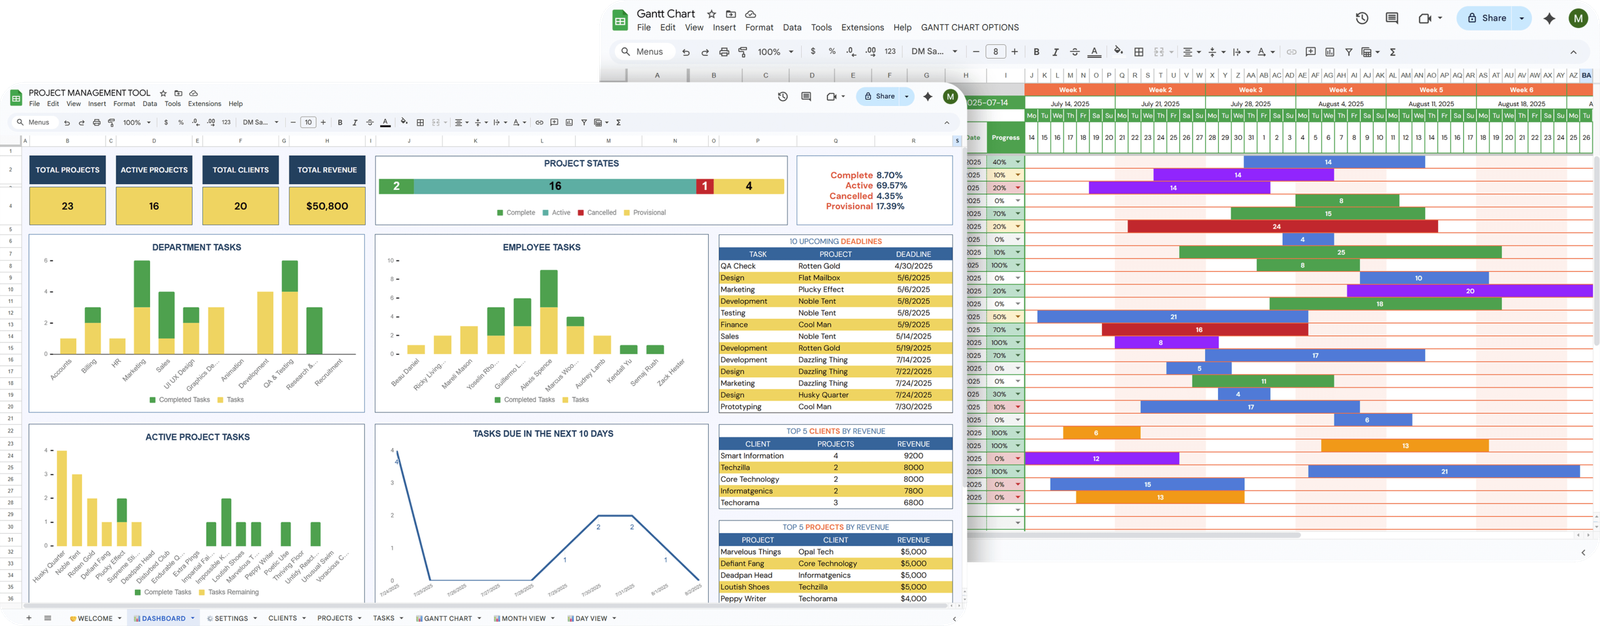Switch to the MONTH VIEW sheet tab
Screen dimensions: 1600x626
pos(524,619)
